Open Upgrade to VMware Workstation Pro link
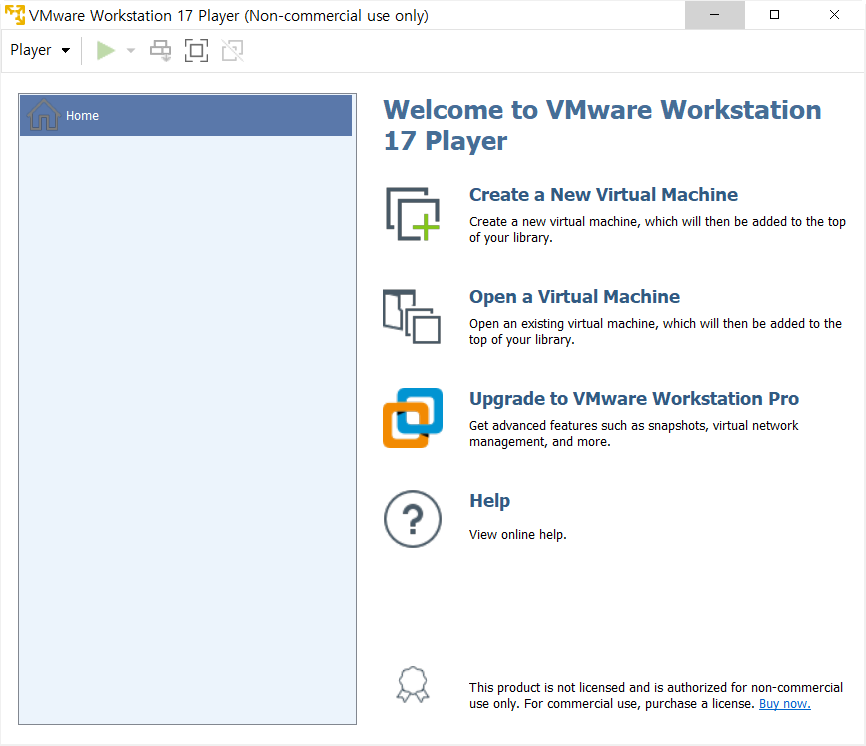Screen dimensions: 866x746 point(634,399)
